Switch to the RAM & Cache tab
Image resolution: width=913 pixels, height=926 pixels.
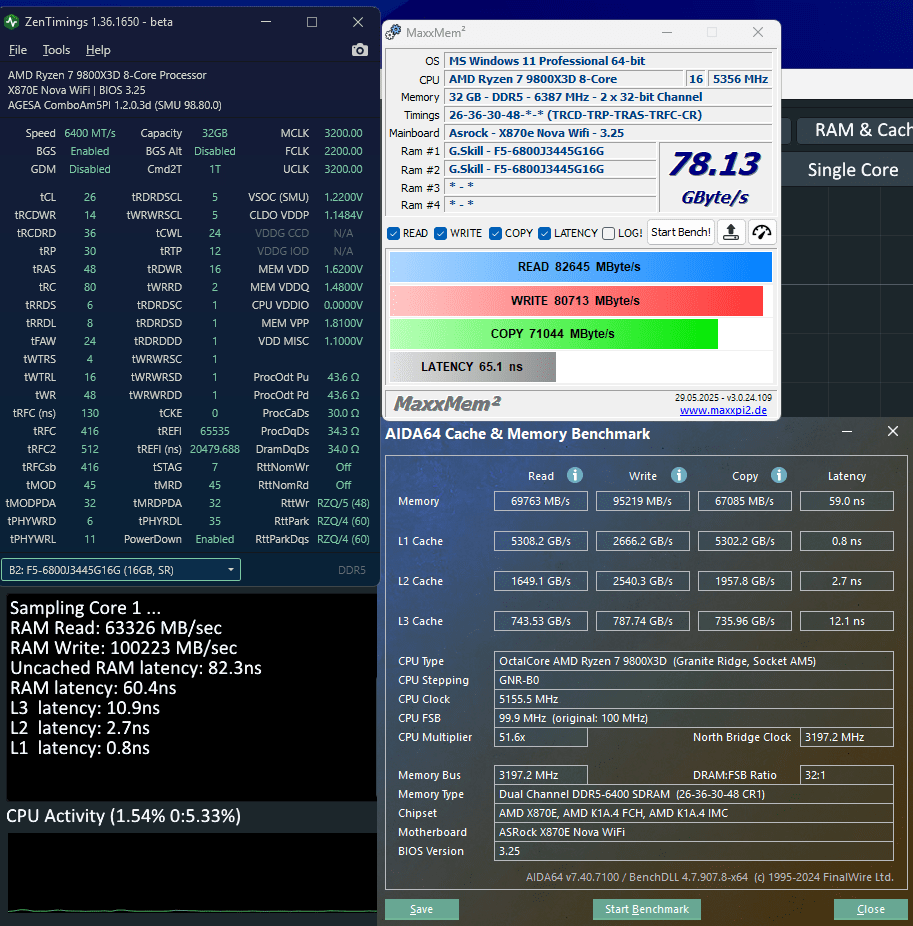pos(855,130)
